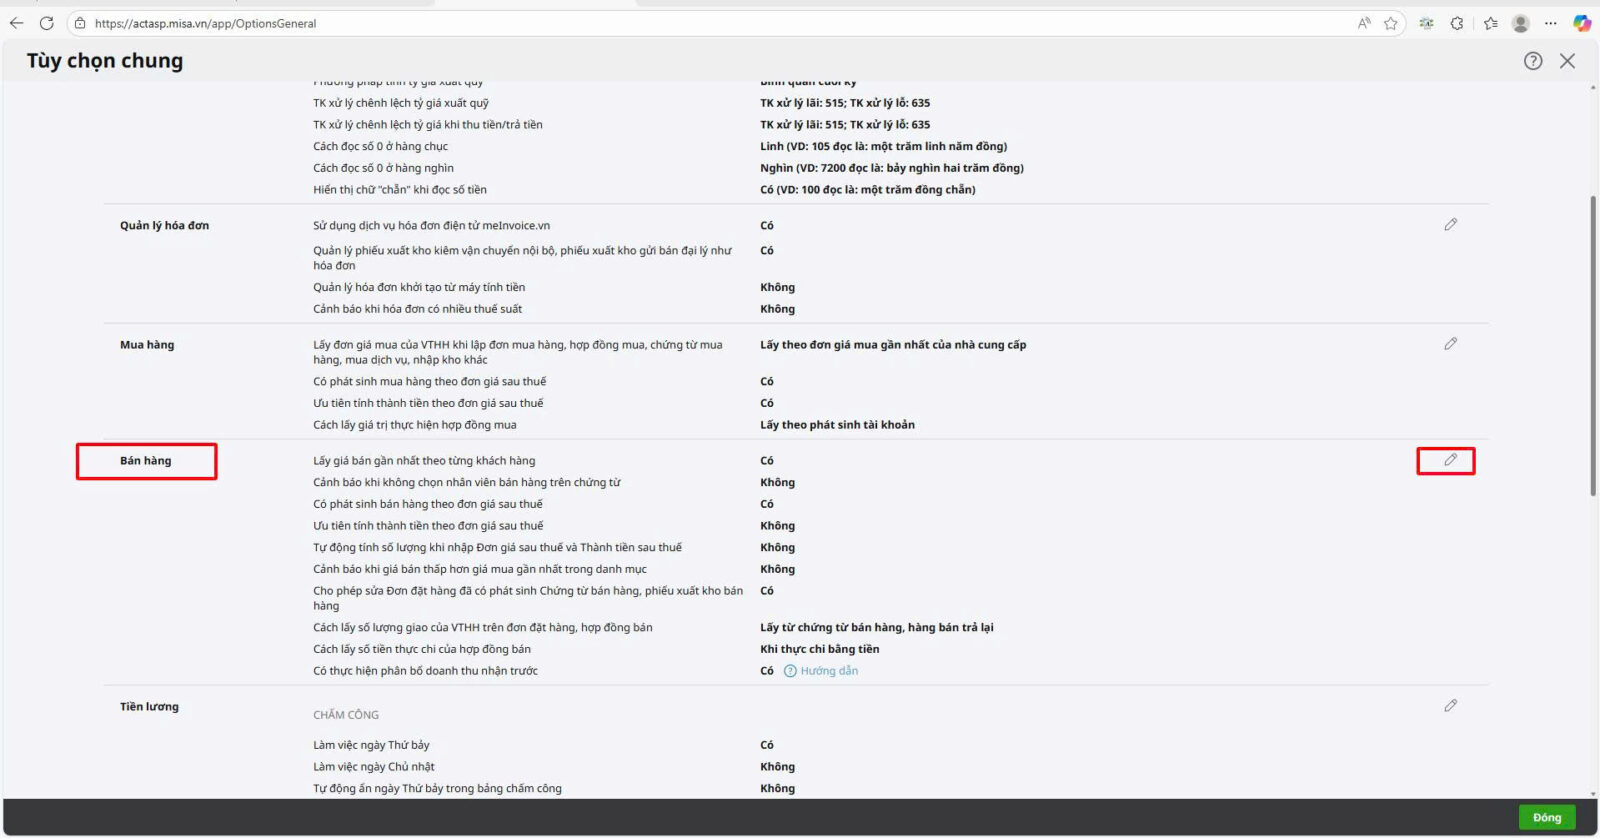Refresh the page with the reload icon
The image size is (1600, 838).
tap(46, 23)
